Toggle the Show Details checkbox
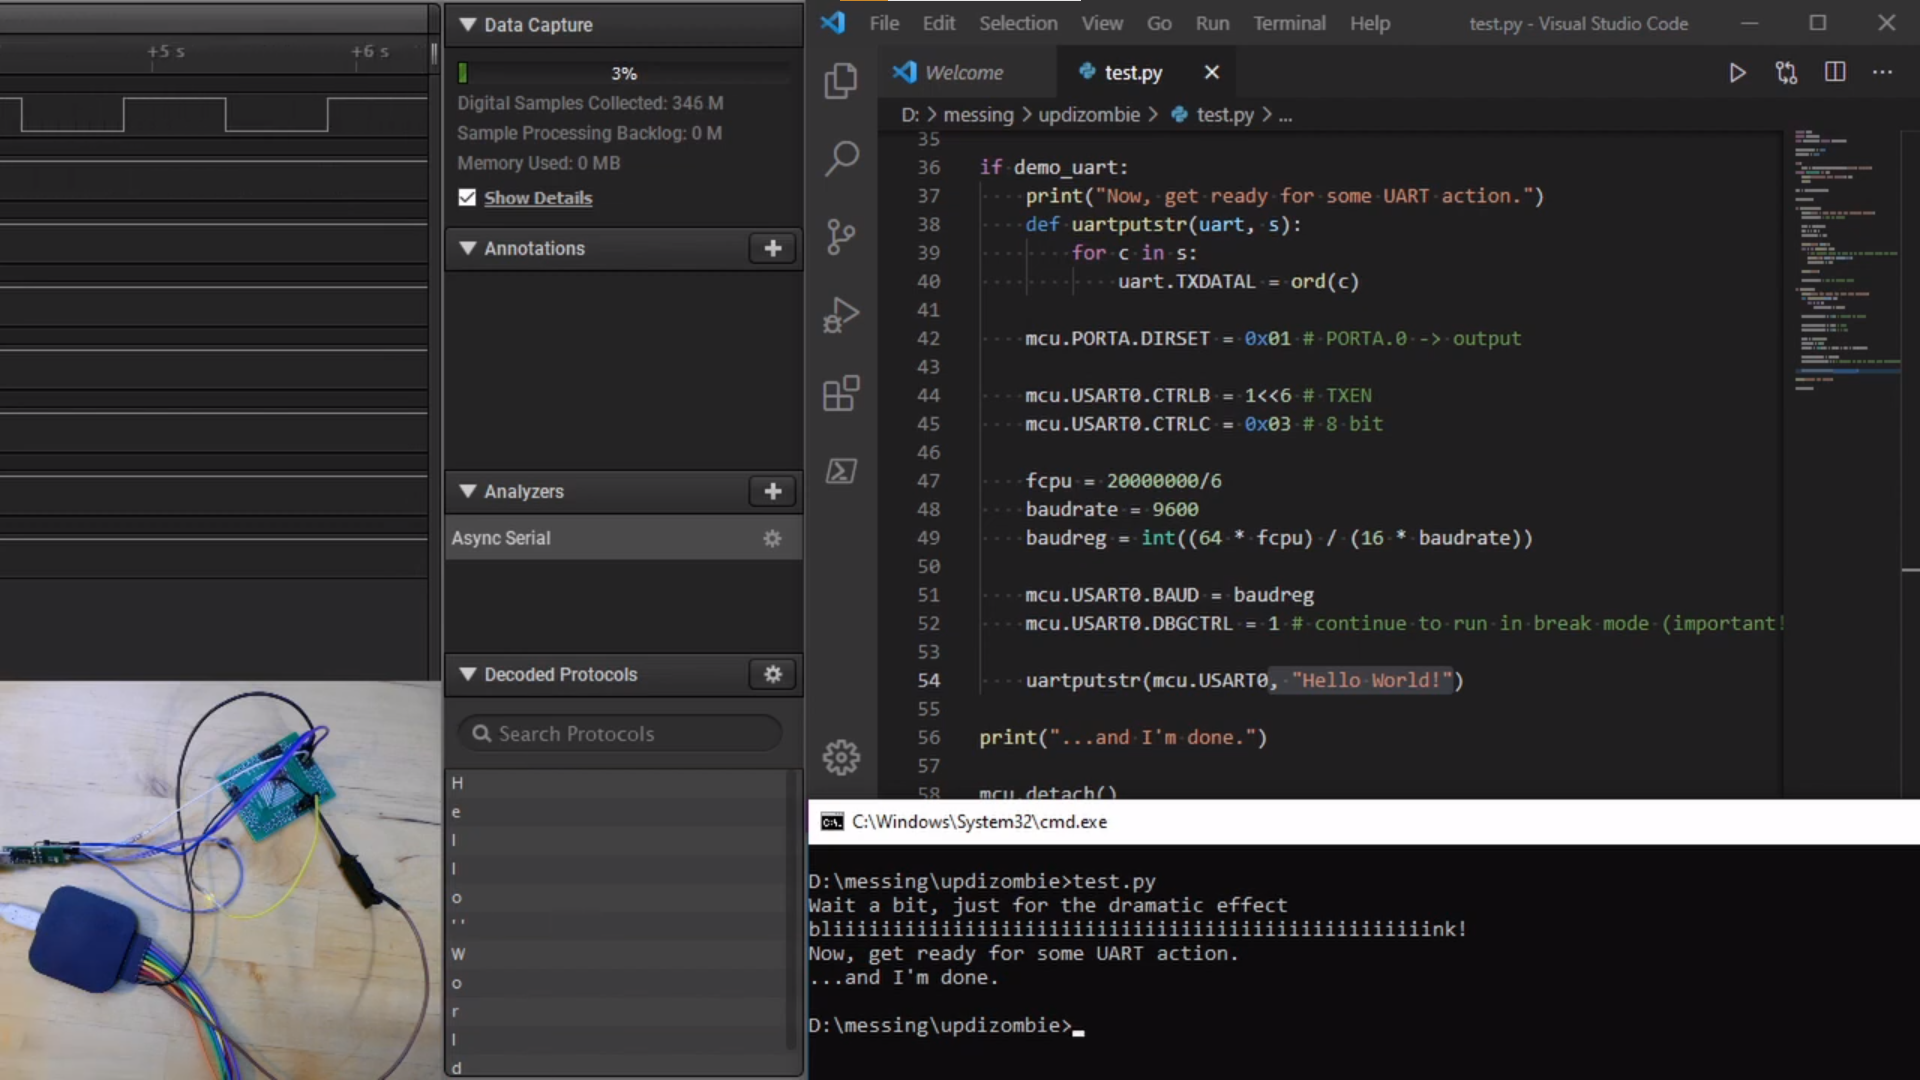1920x1080 pixels. 467,198
